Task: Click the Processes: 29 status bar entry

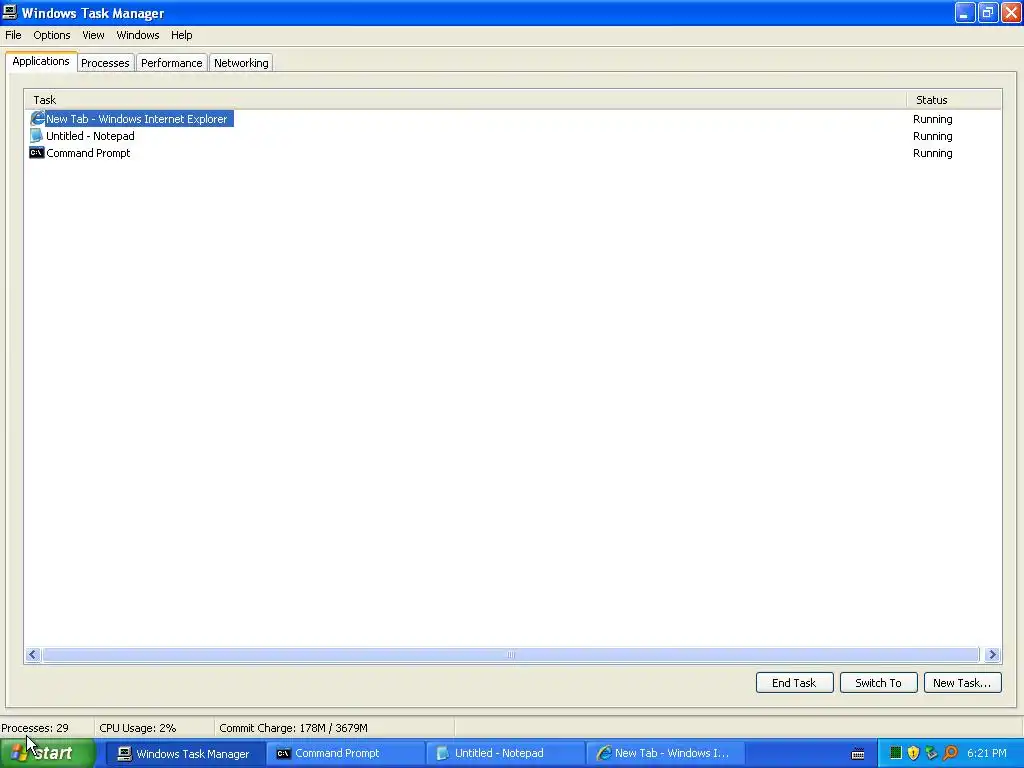Action: coord(46,728)
